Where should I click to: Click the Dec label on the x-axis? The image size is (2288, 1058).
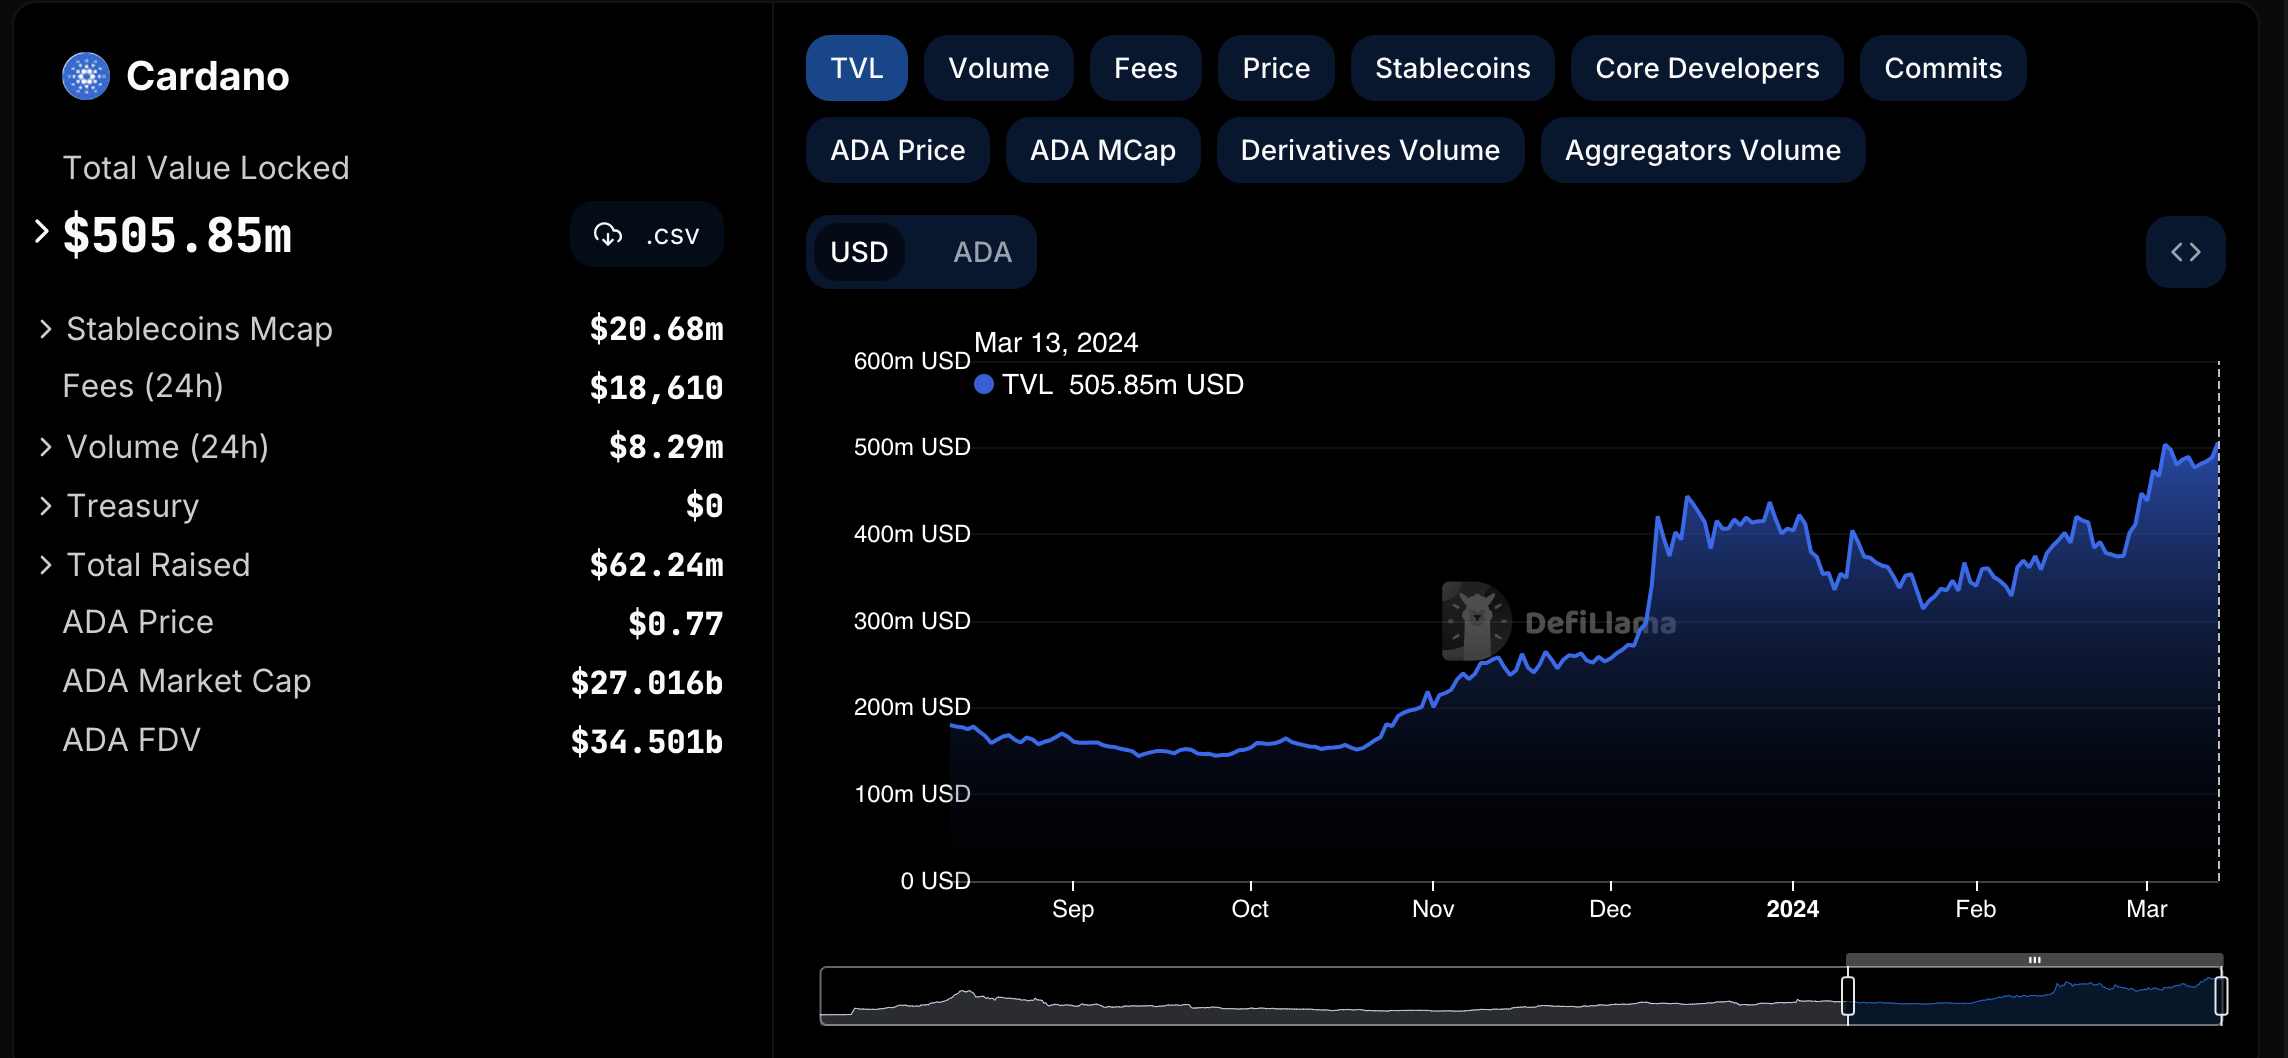point(1610,909)
